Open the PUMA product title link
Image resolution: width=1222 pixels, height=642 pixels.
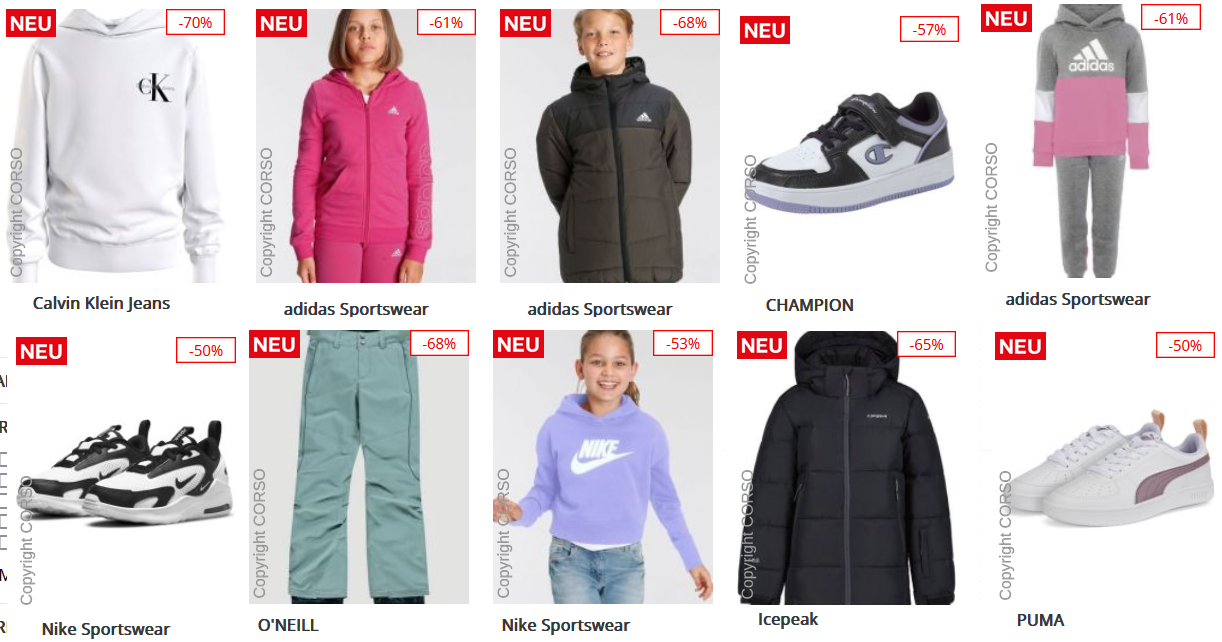1041,620
